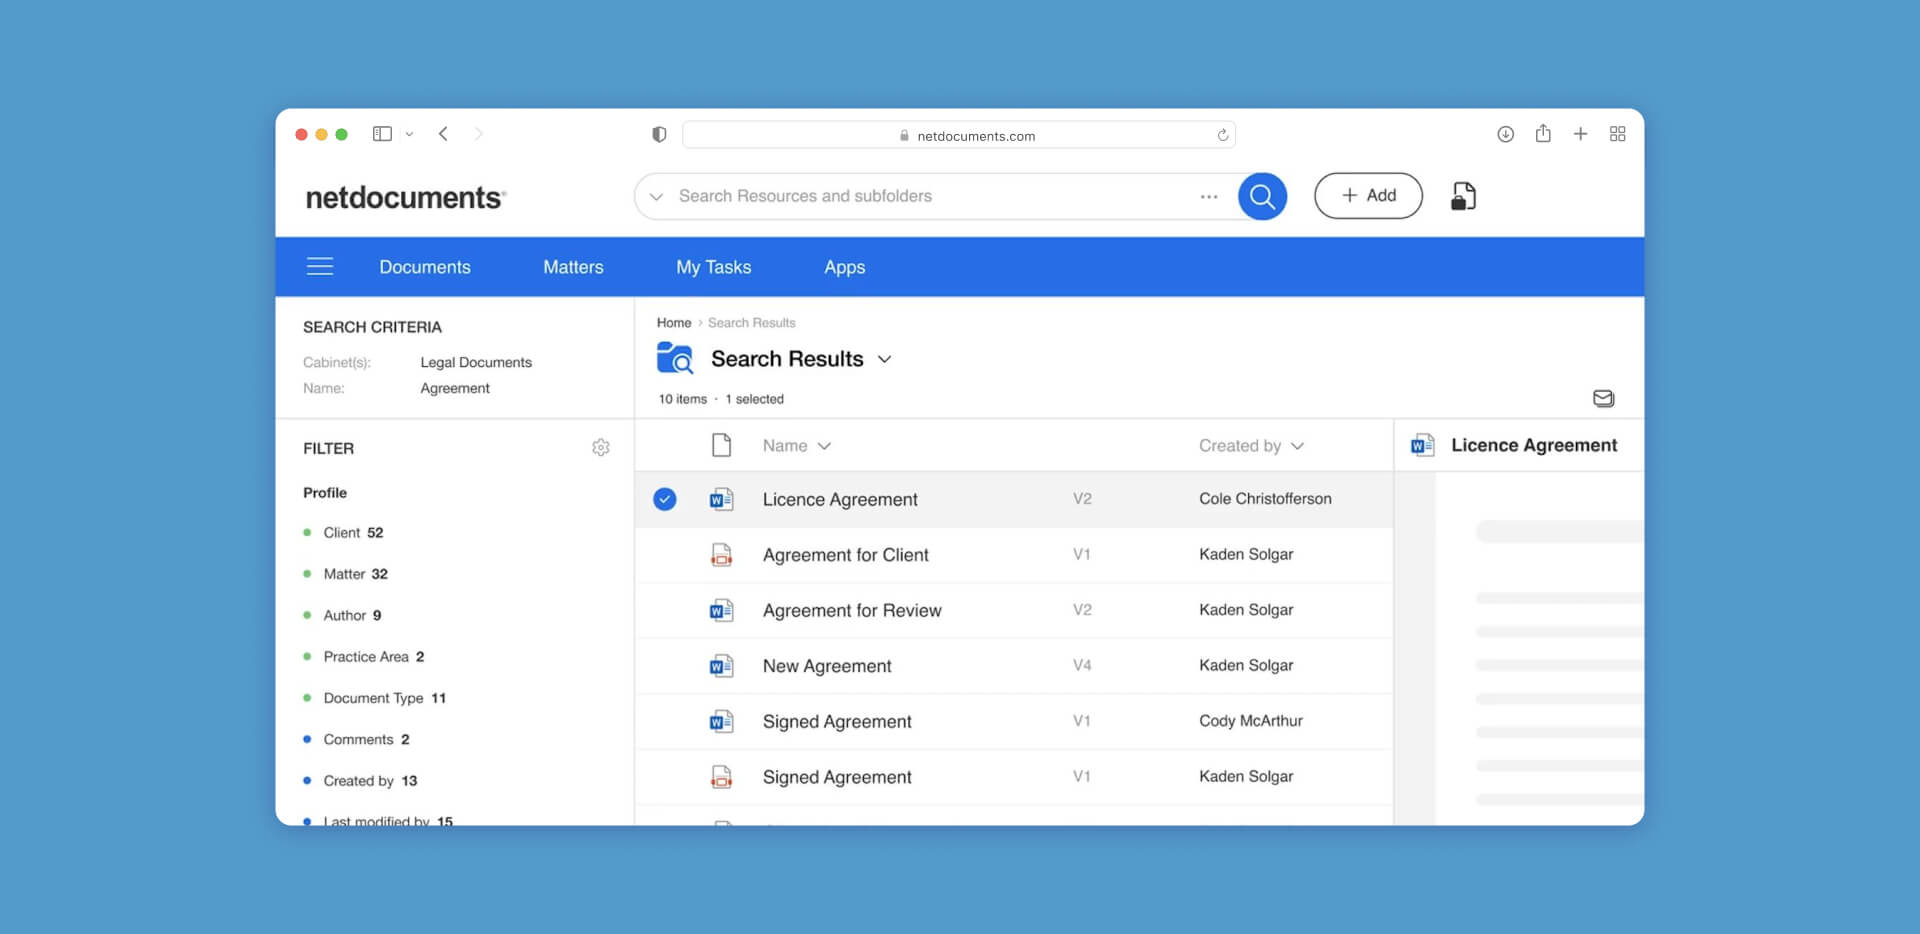The height and width of the screenshot is (934, 1920).
Task: Open browser downloads icon
Action: pos(1505,134)
